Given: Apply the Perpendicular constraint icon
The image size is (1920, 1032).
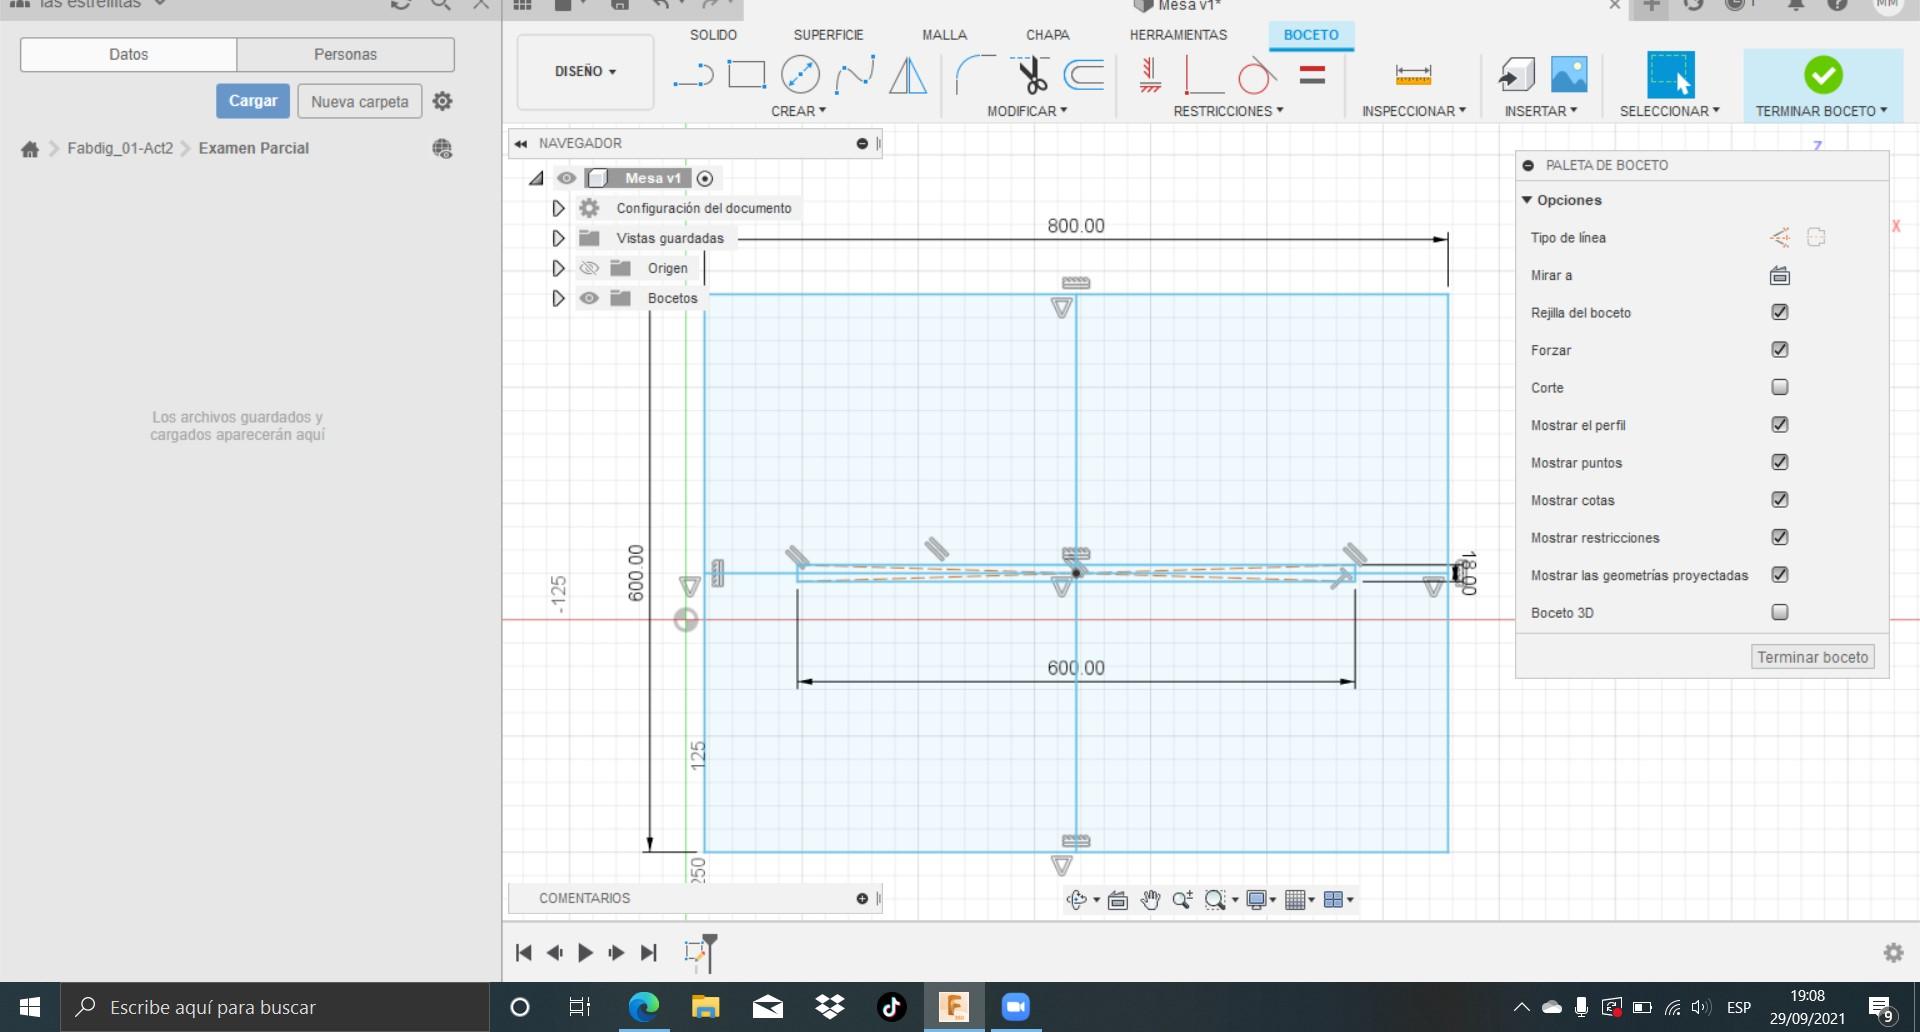Looking at the screenshot, I should (1203, 75).
